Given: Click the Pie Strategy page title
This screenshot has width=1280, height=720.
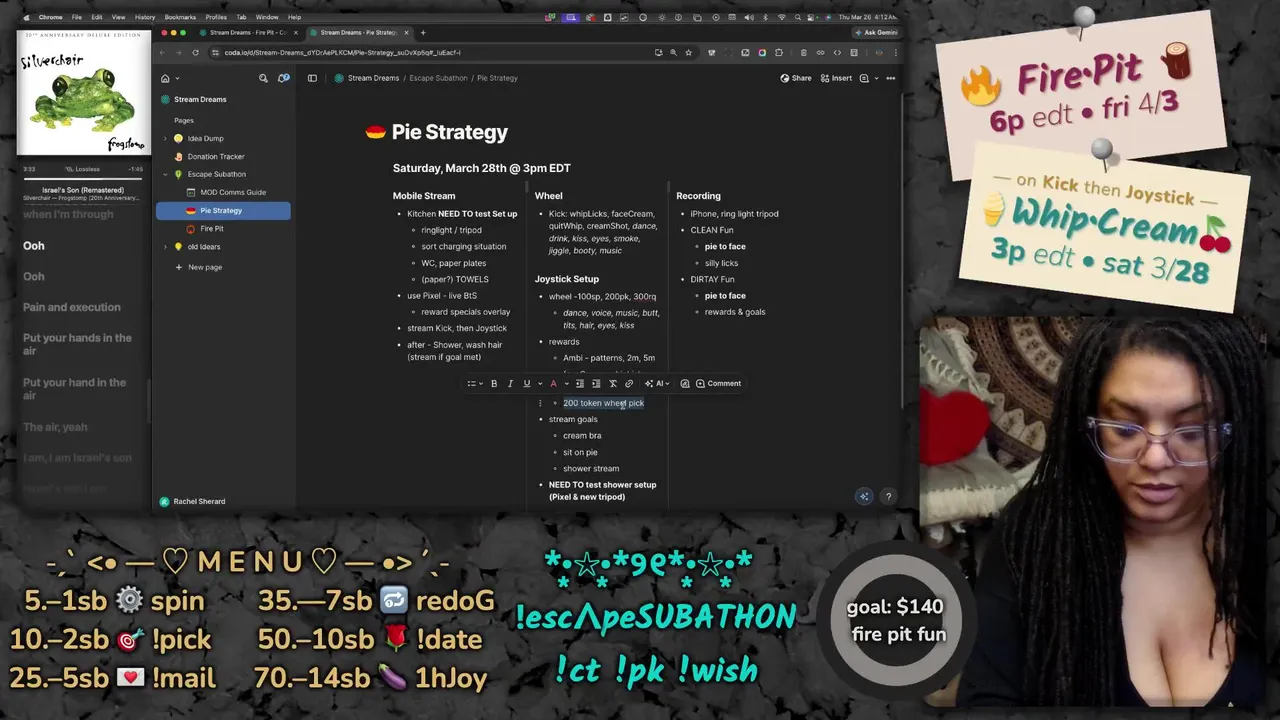Looking at the screenshot, I should pos(450,132).
